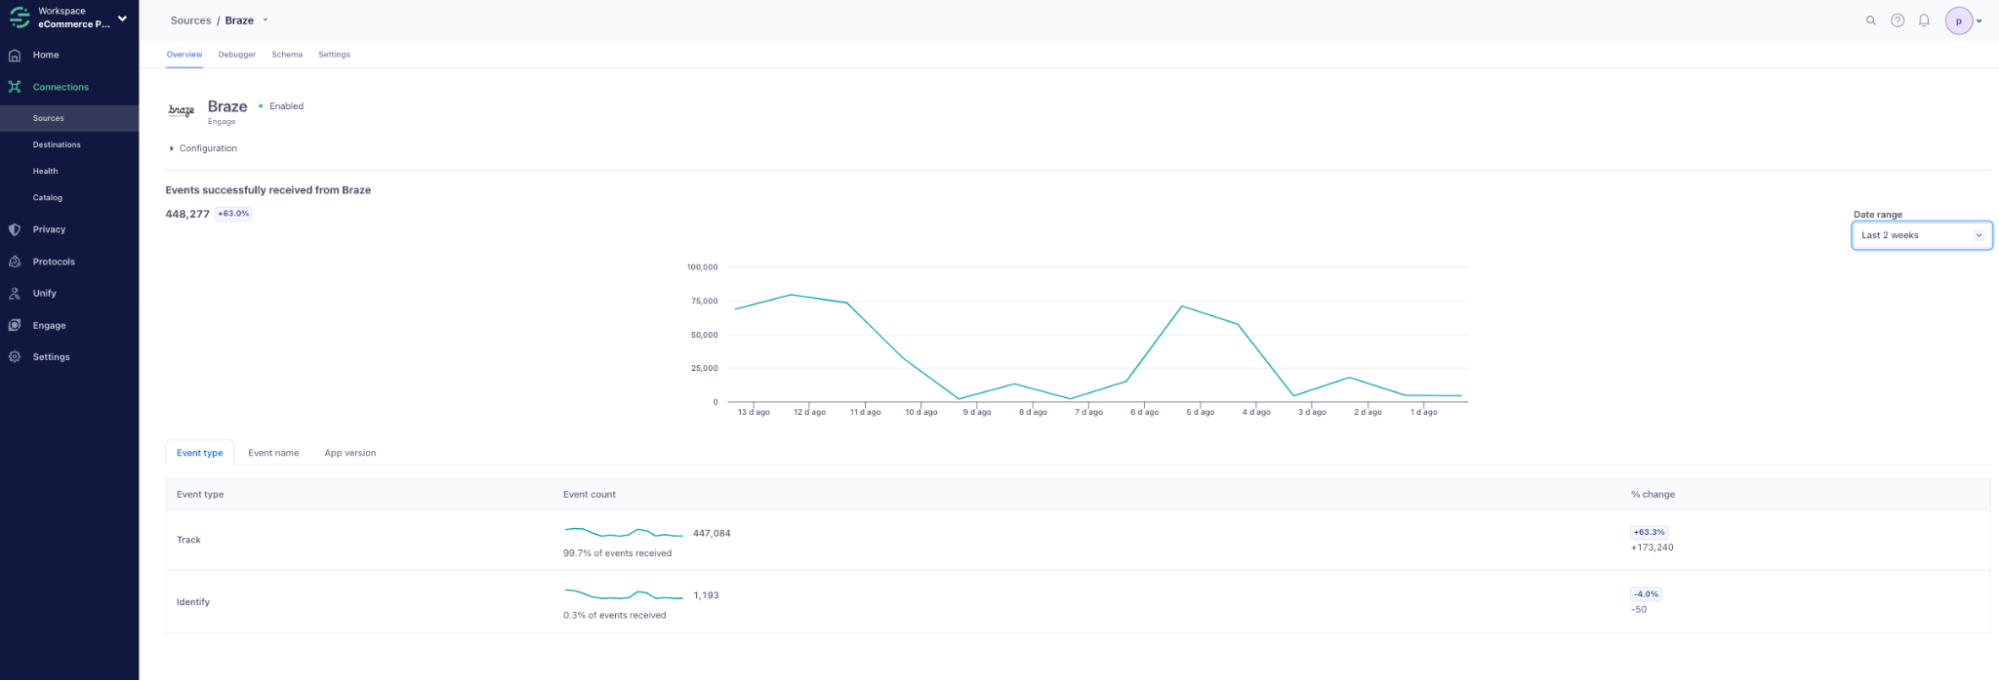The height and width of the screenshot is (681, 1999).
Task: Click the Engage sidebar label
Action: [49, 325]
